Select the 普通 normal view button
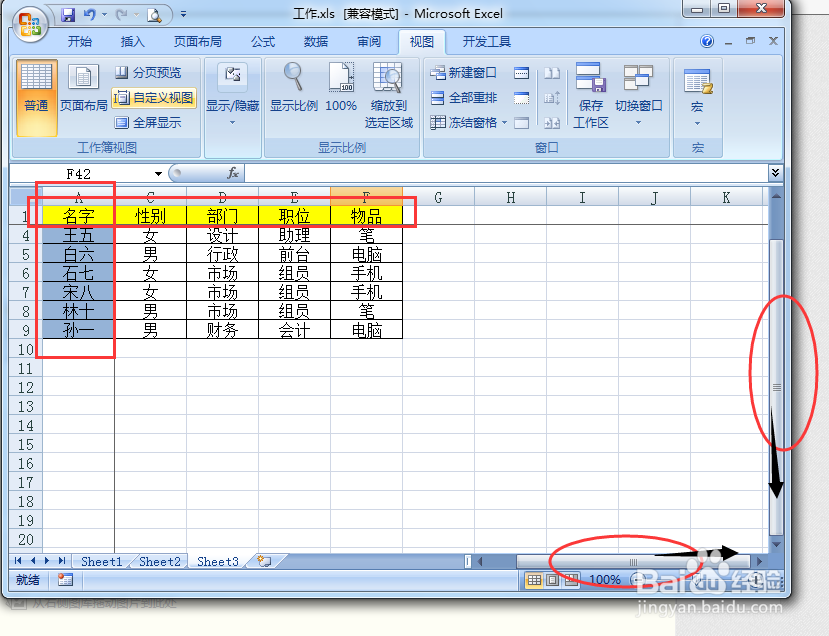 36,98
